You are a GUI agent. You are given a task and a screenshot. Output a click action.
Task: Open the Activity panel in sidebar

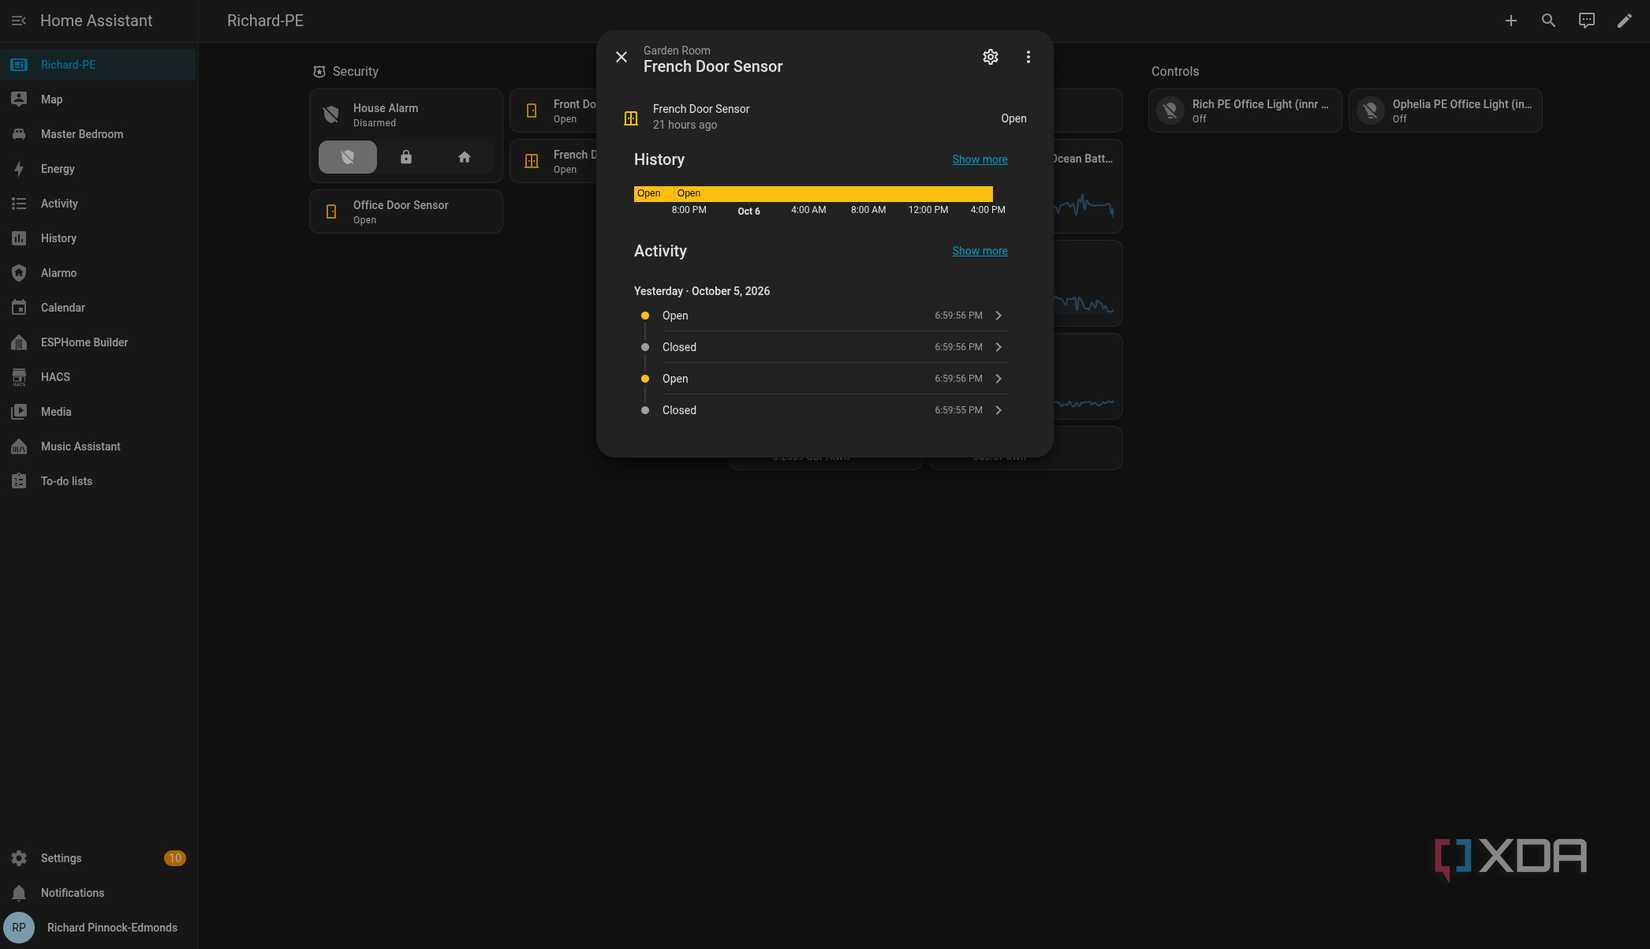(98, 203)
